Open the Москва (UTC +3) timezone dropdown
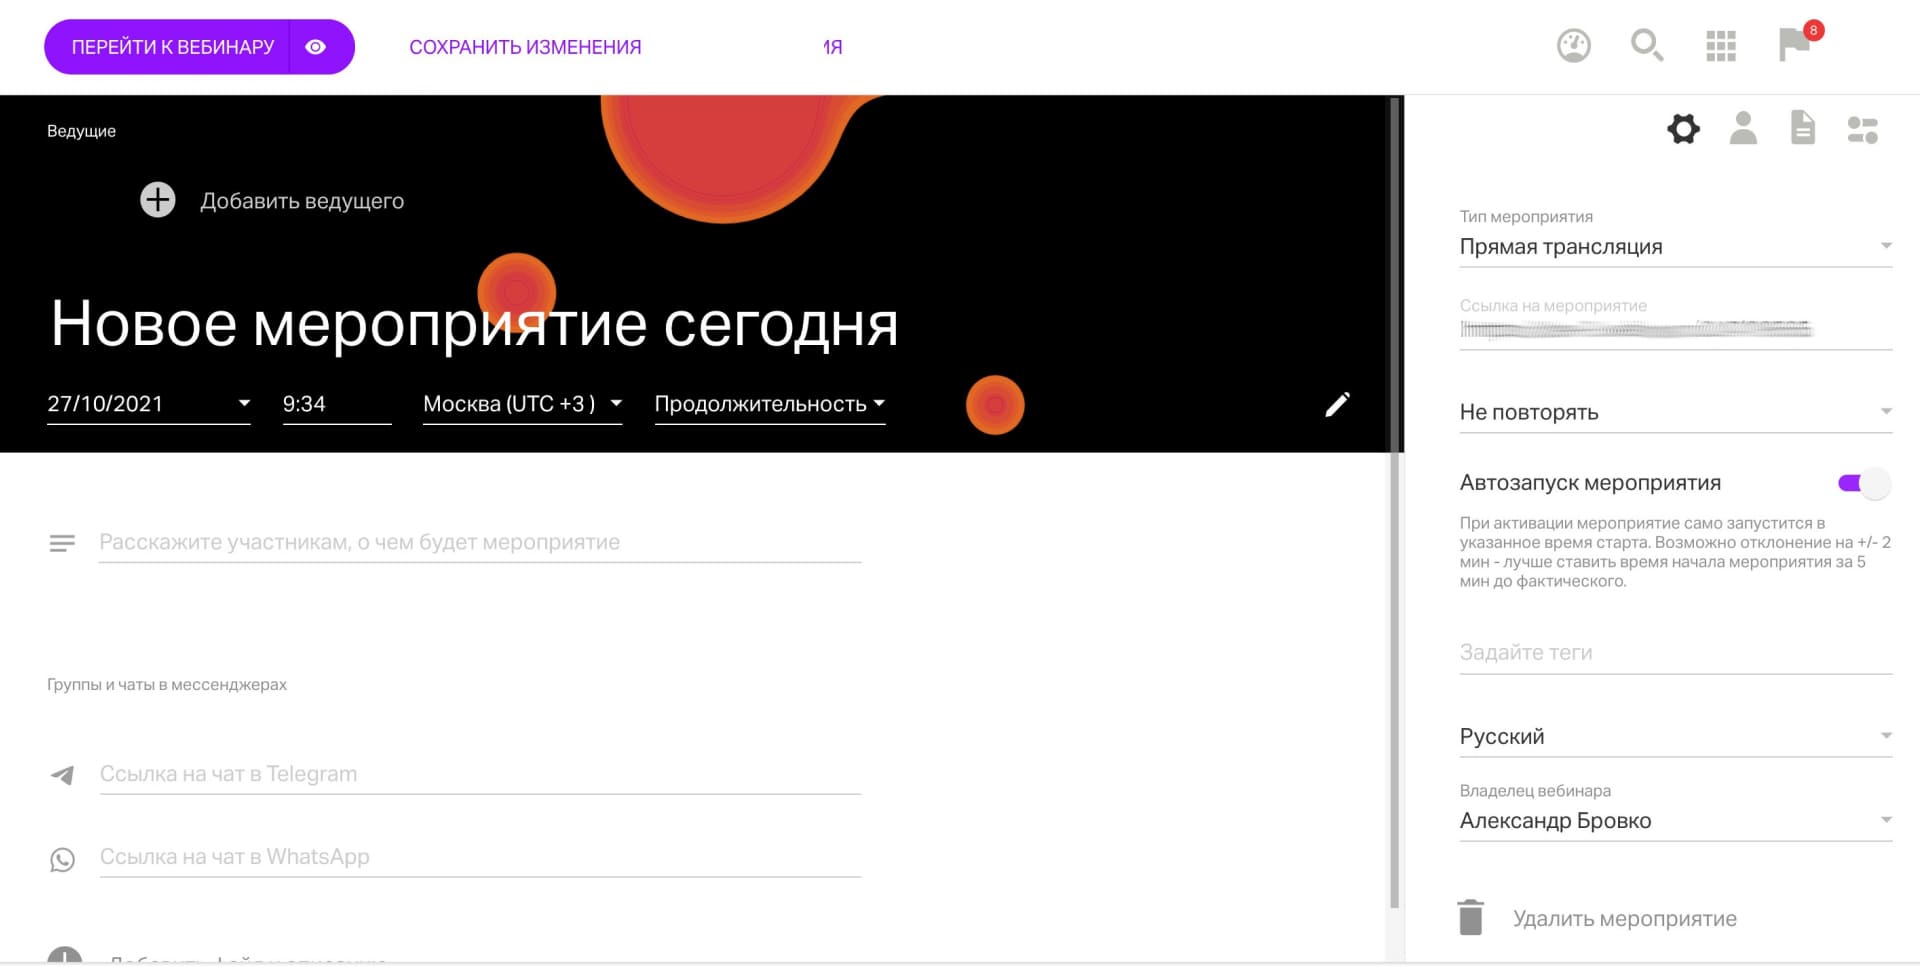This screenshot has width=1920, height=966. (615, 404)
